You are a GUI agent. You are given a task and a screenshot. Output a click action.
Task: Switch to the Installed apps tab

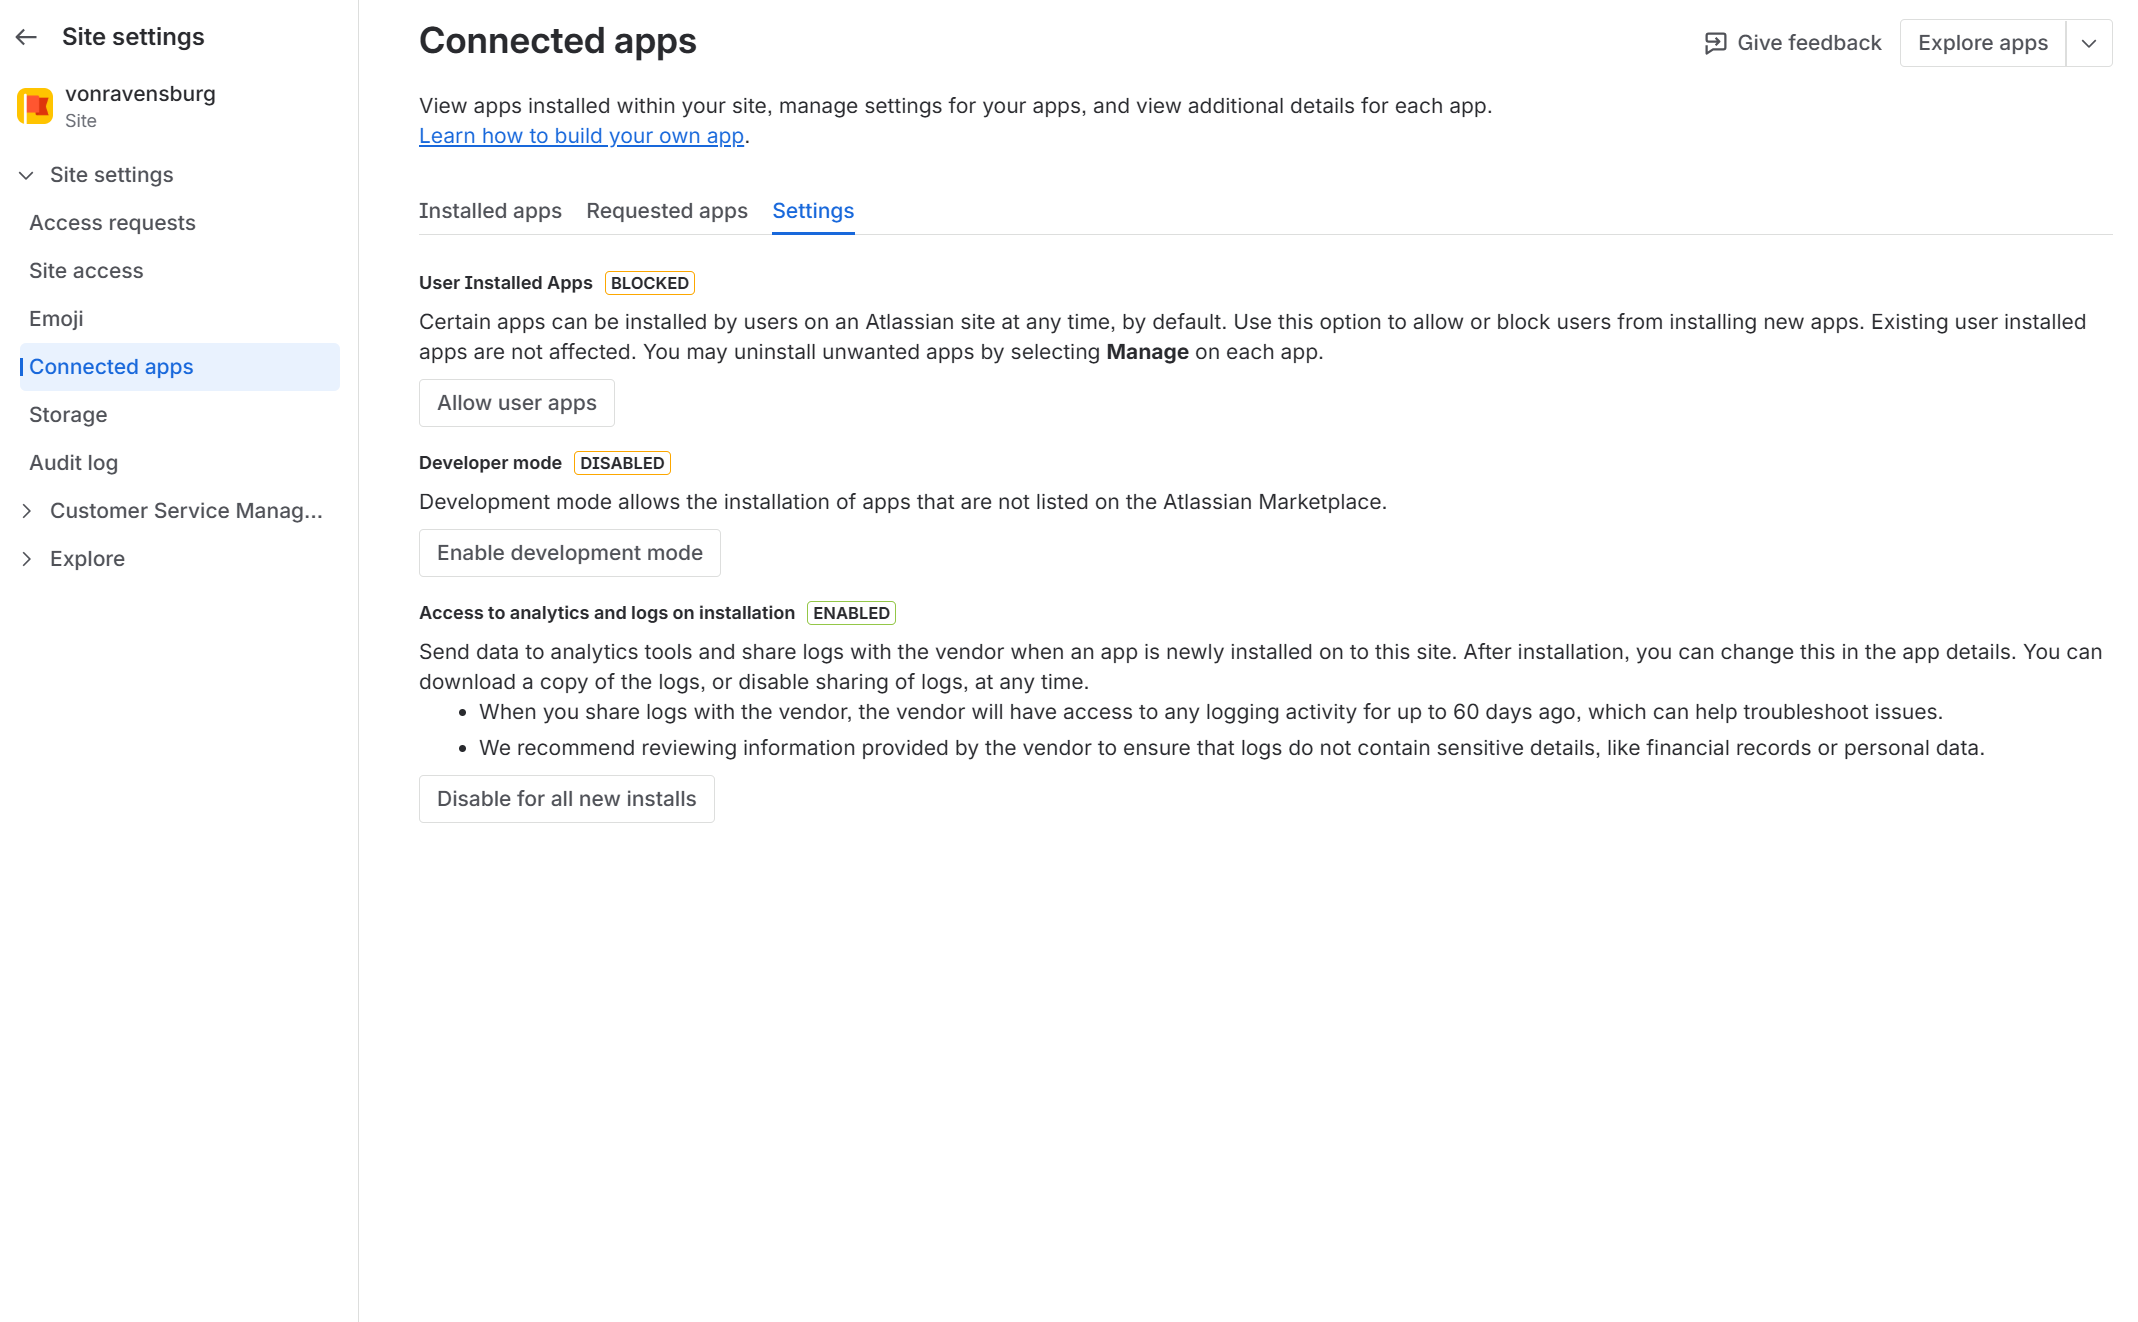coord(490,211)
